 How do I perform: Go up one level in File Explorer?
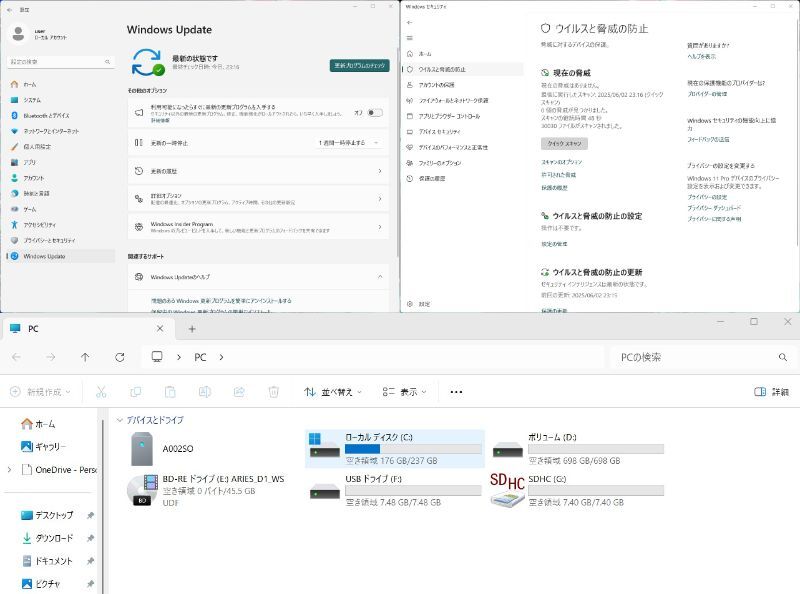click(85, 357)
